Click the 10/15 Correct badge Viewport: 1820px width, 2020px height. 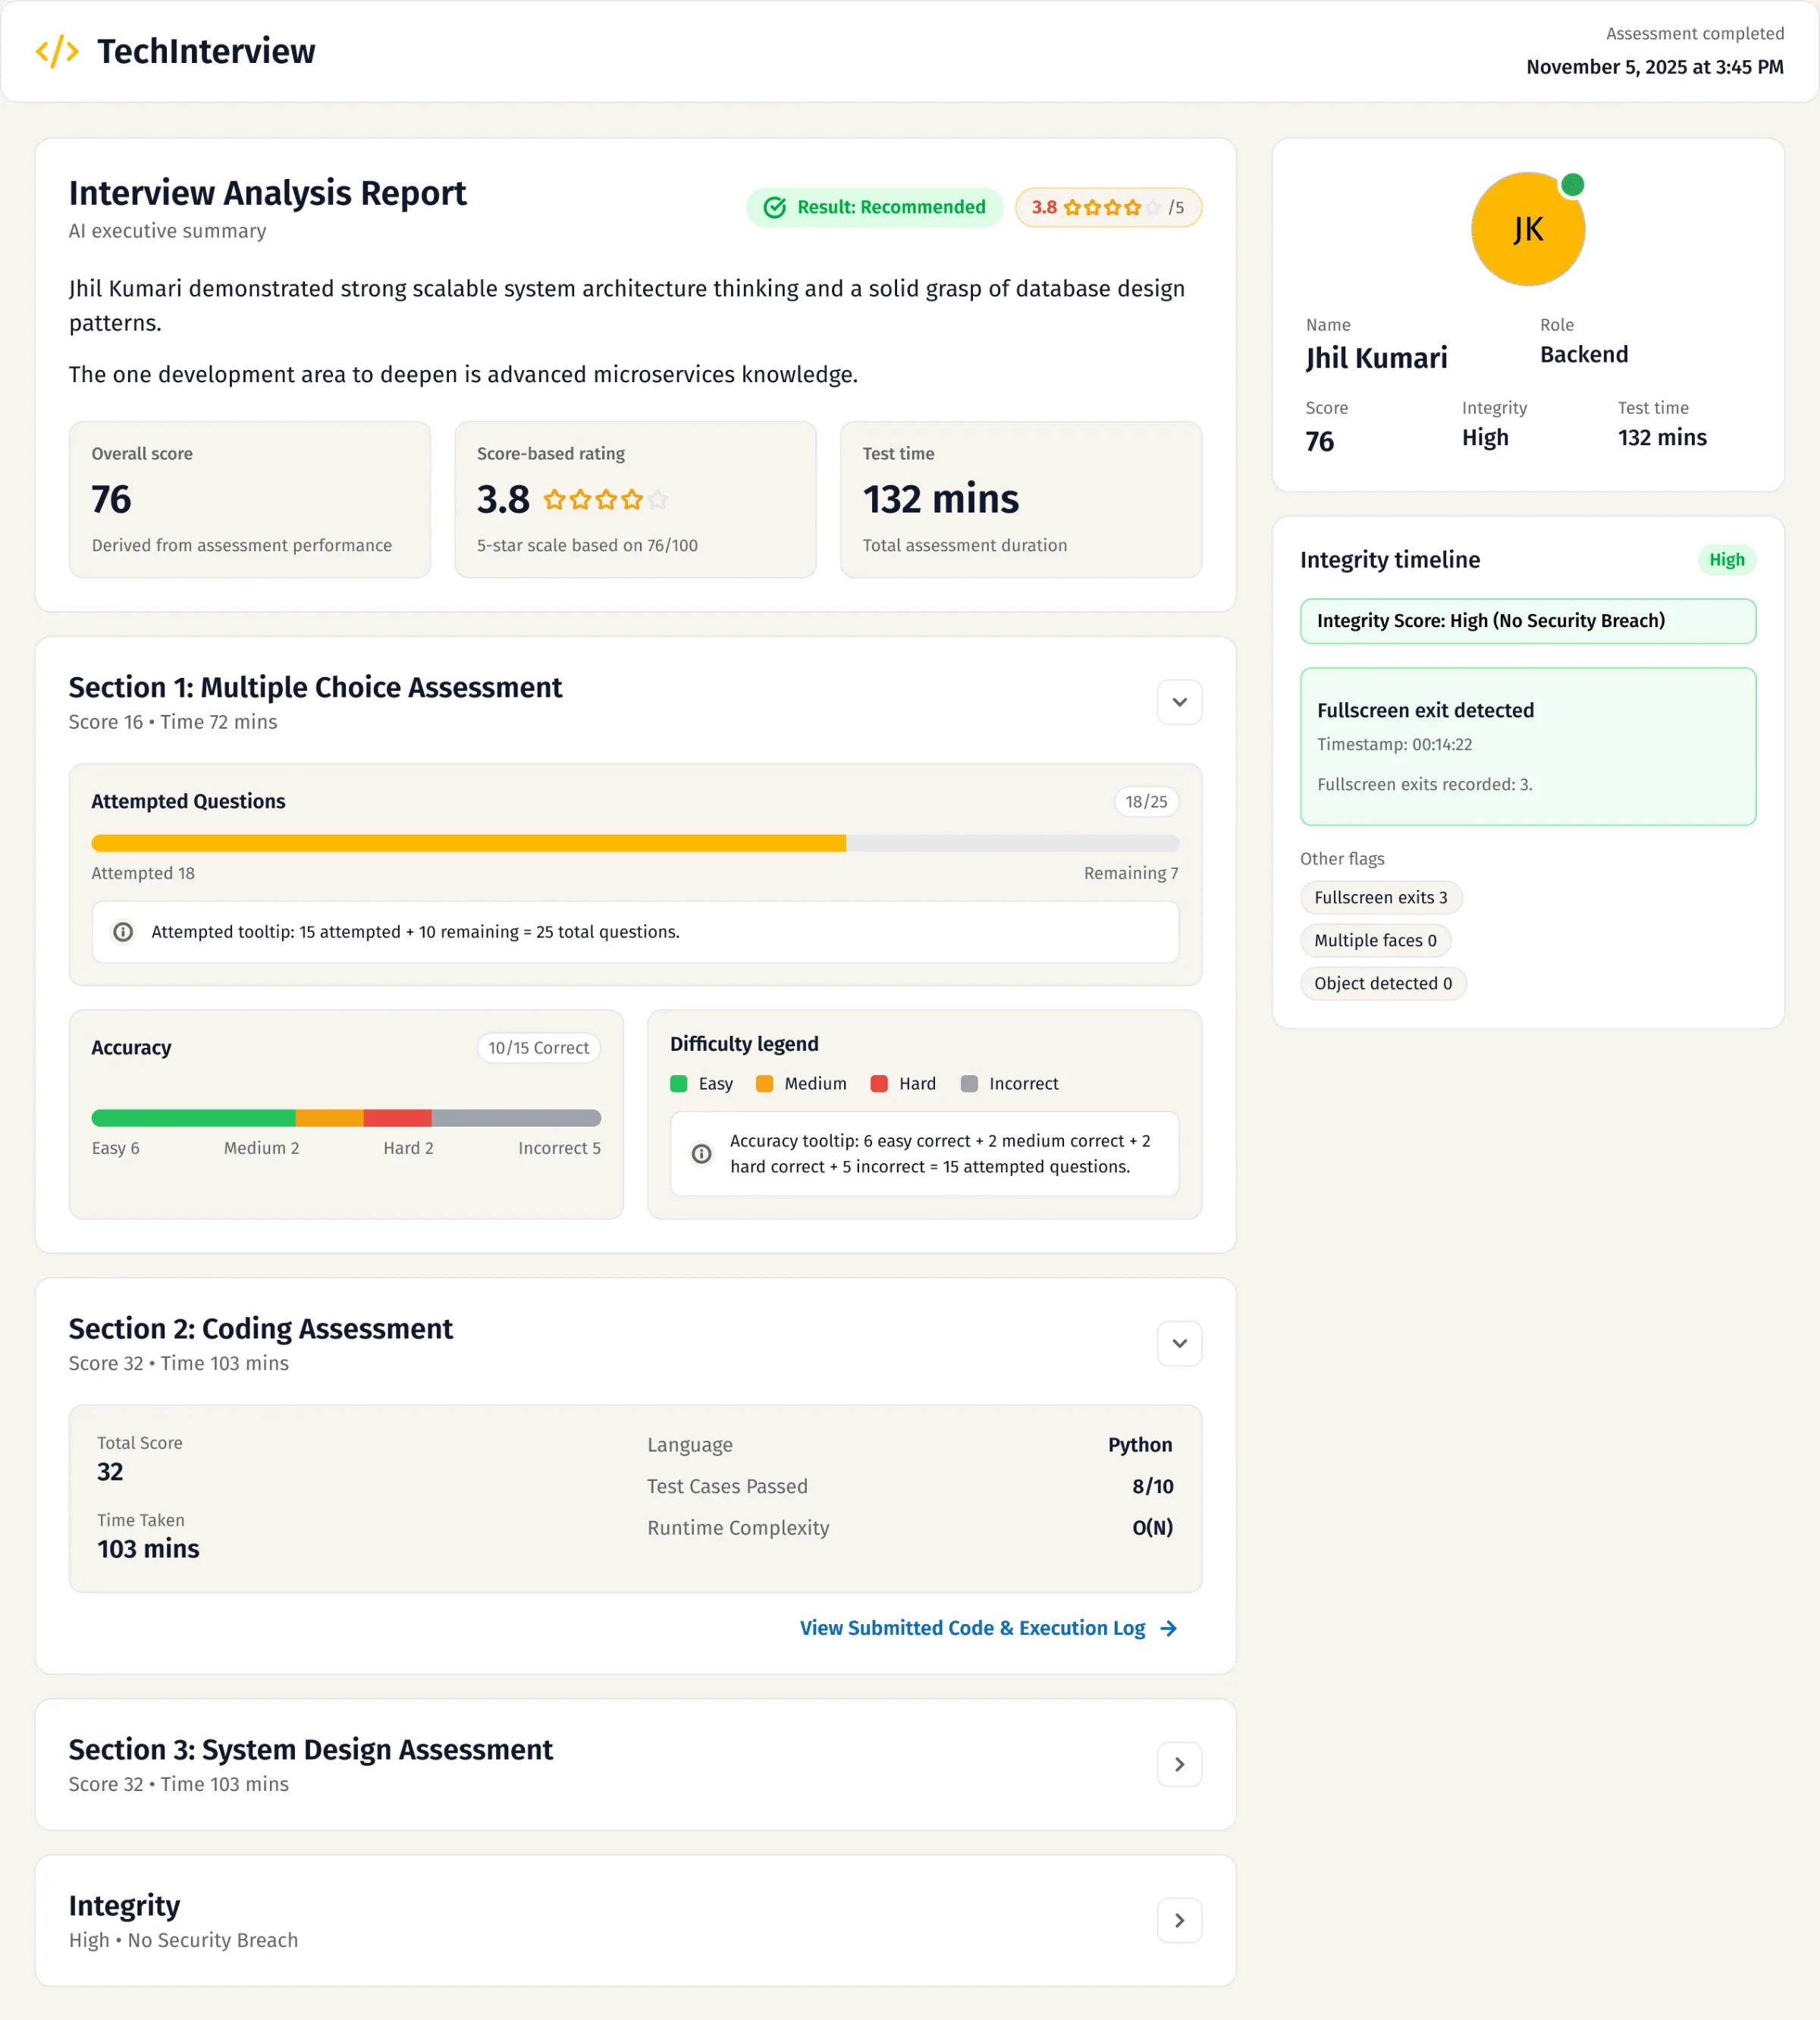[x=538, y=1048]
